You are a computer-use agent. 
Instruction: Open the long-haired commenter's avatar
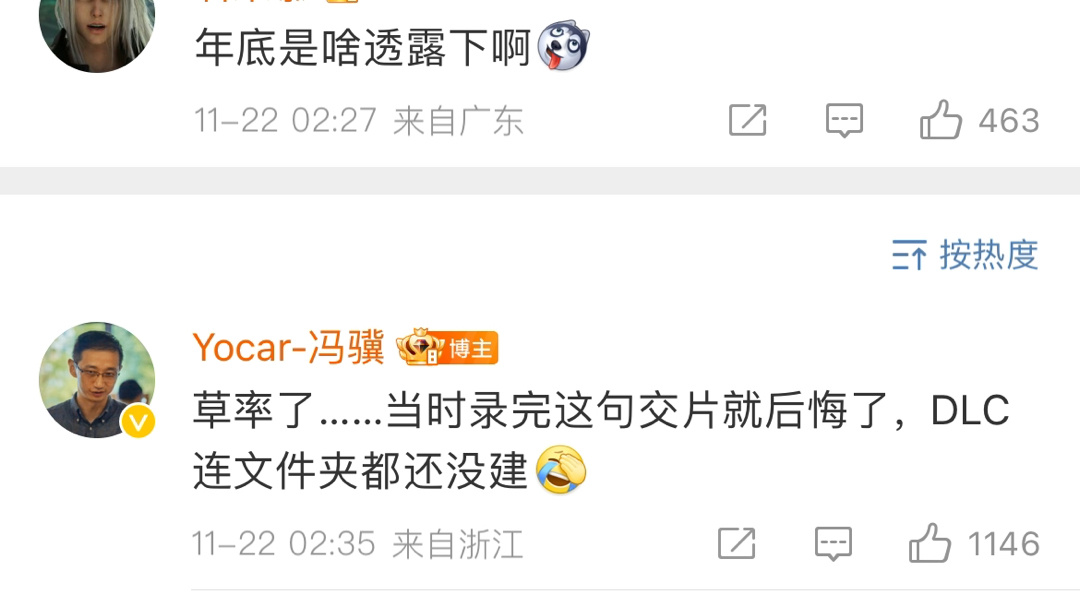click(x=97, y=29)
